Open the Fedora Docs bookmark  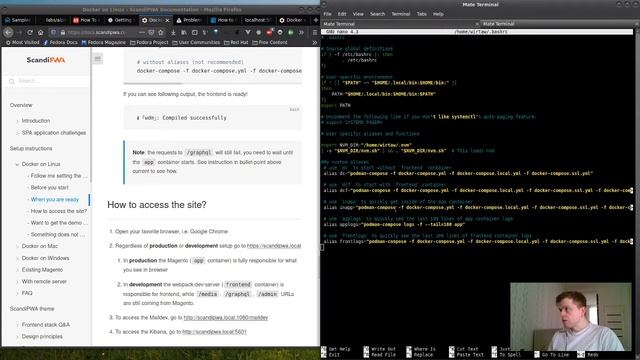[60, 42]
